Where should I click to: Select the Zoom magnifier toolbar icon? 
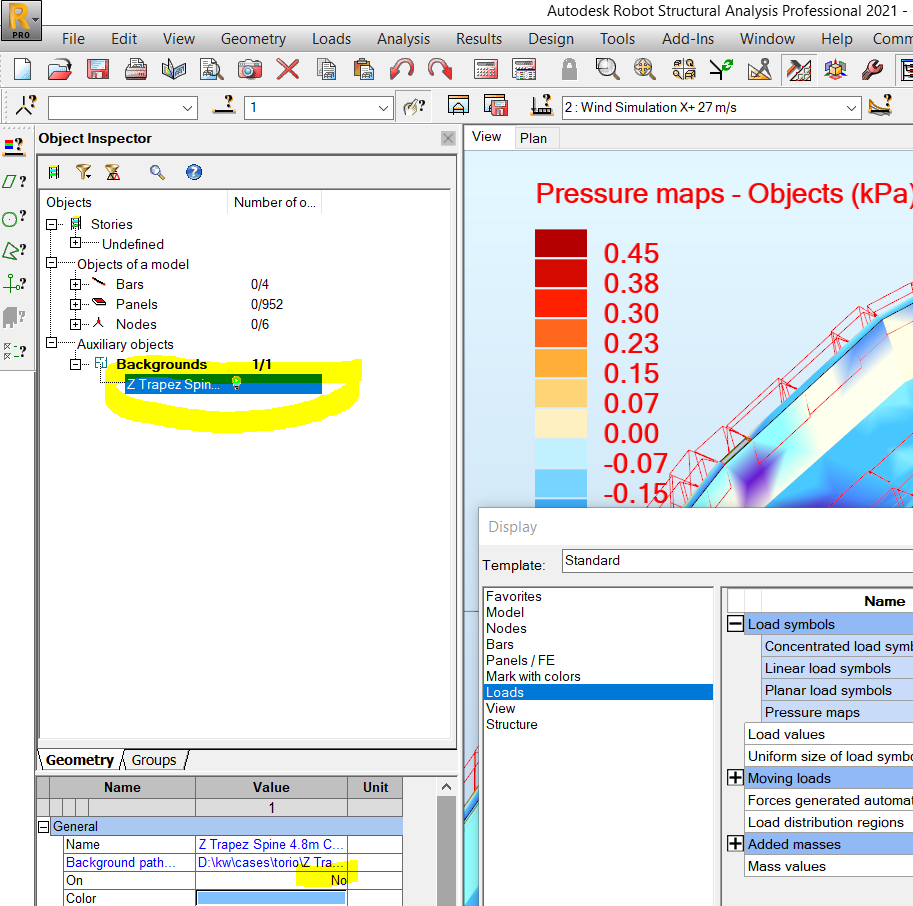pos(605,69)
